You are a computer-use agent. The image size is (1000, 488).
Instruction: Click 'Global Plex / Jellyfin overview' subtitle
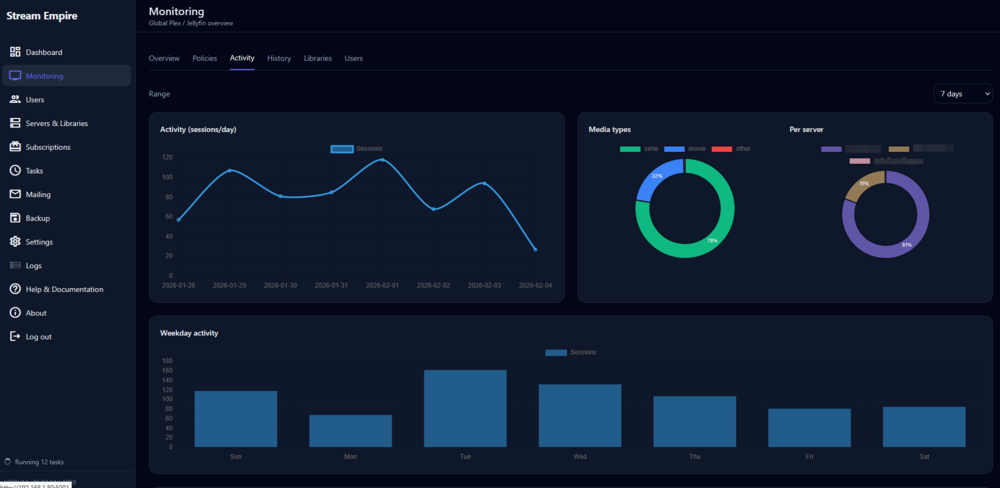tap(191, 23)
